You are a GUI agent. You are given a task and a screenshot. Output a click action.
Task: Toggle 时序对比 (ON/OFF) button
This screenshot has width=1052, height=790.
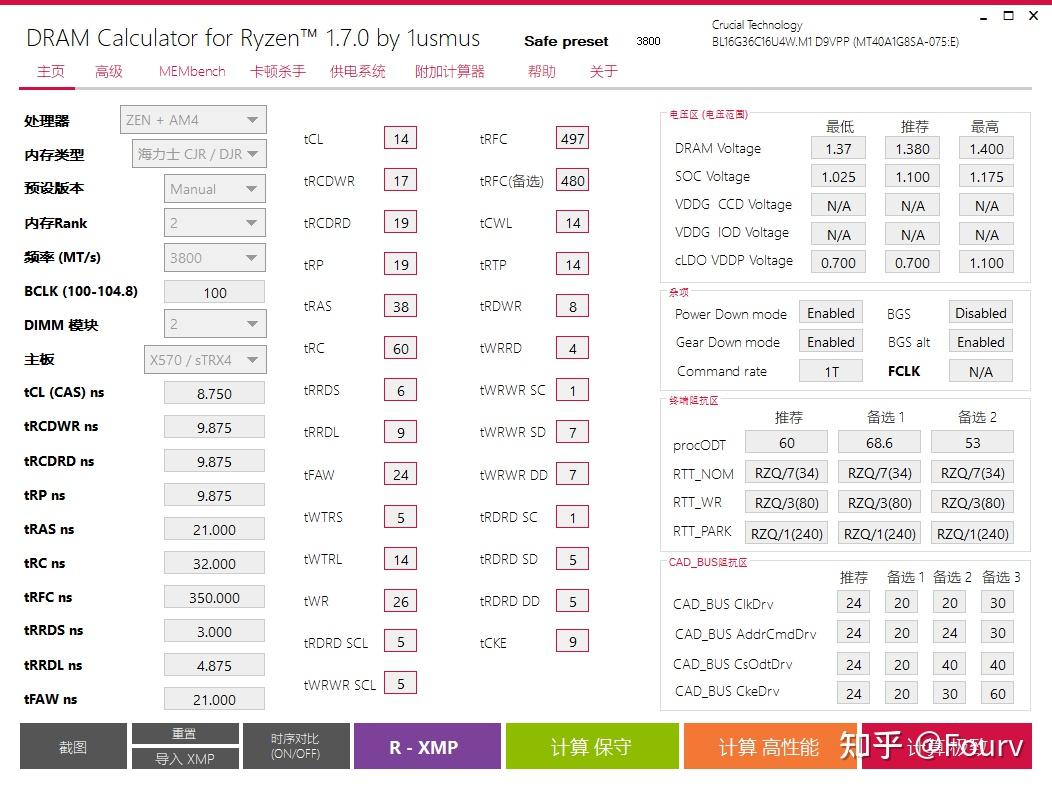coord(296,746)
